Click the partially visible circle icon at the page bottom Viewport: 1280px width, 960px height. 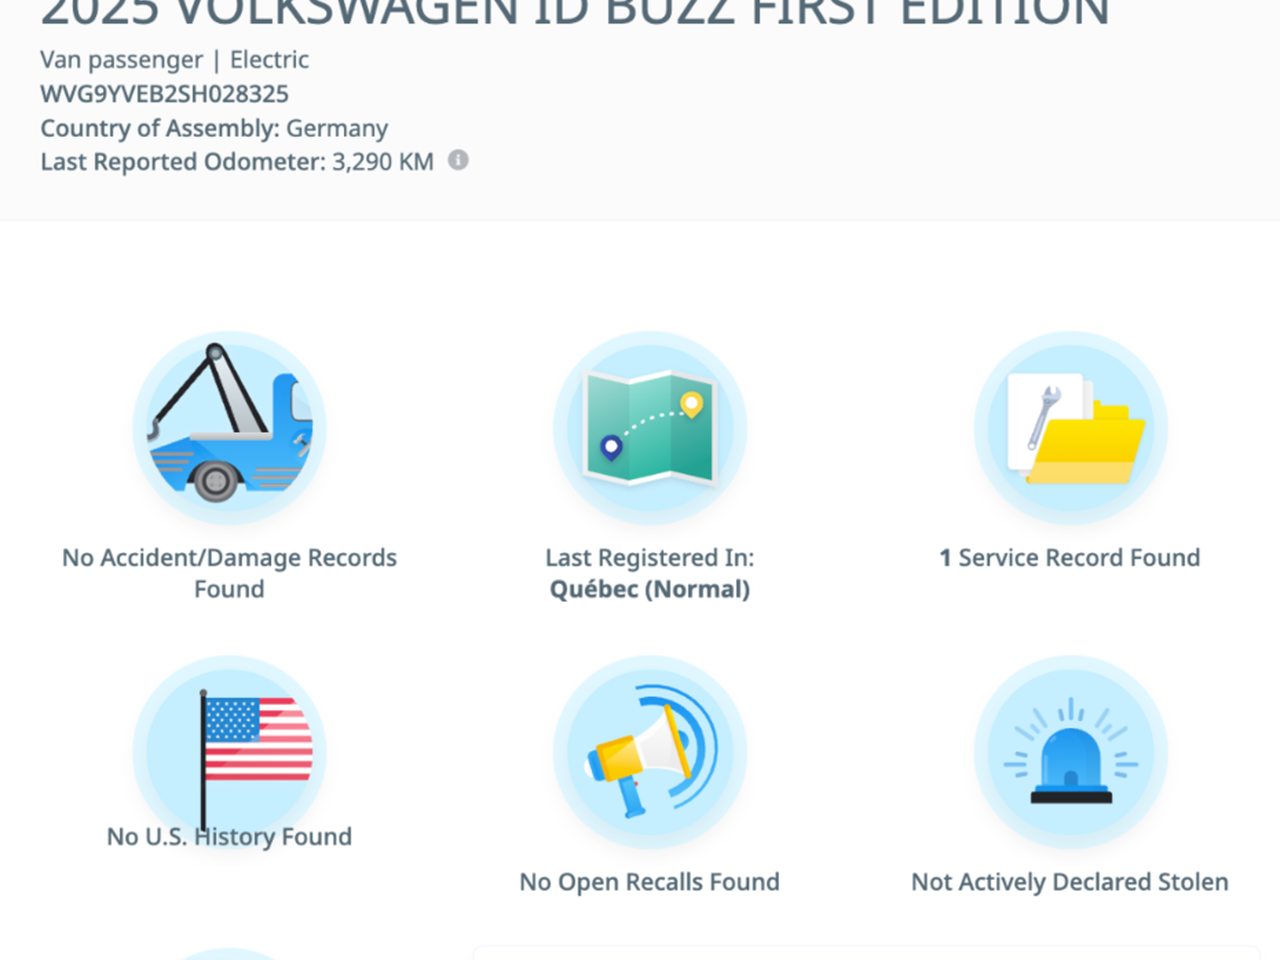tap(229, 954)
